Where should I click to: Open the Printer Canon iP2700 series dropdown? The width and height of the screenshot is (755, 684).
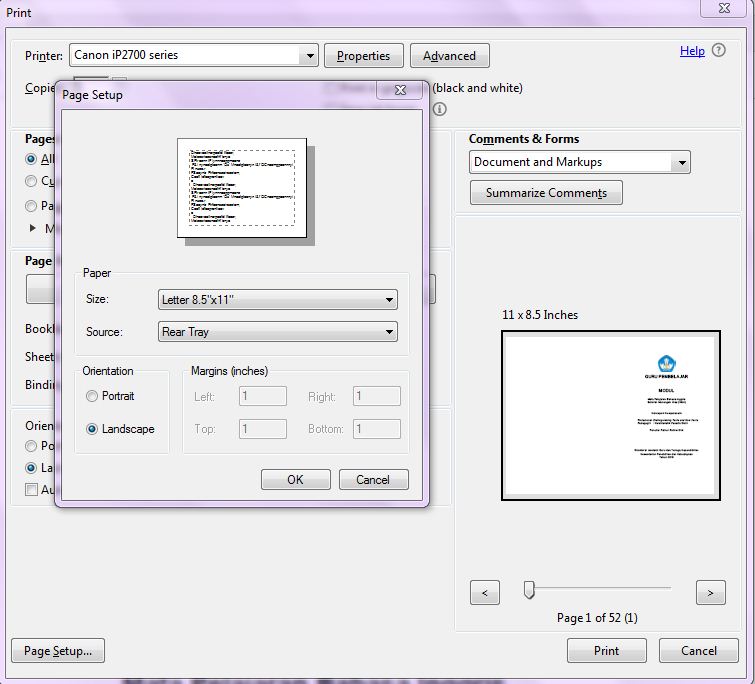click(x=194, y=55)
